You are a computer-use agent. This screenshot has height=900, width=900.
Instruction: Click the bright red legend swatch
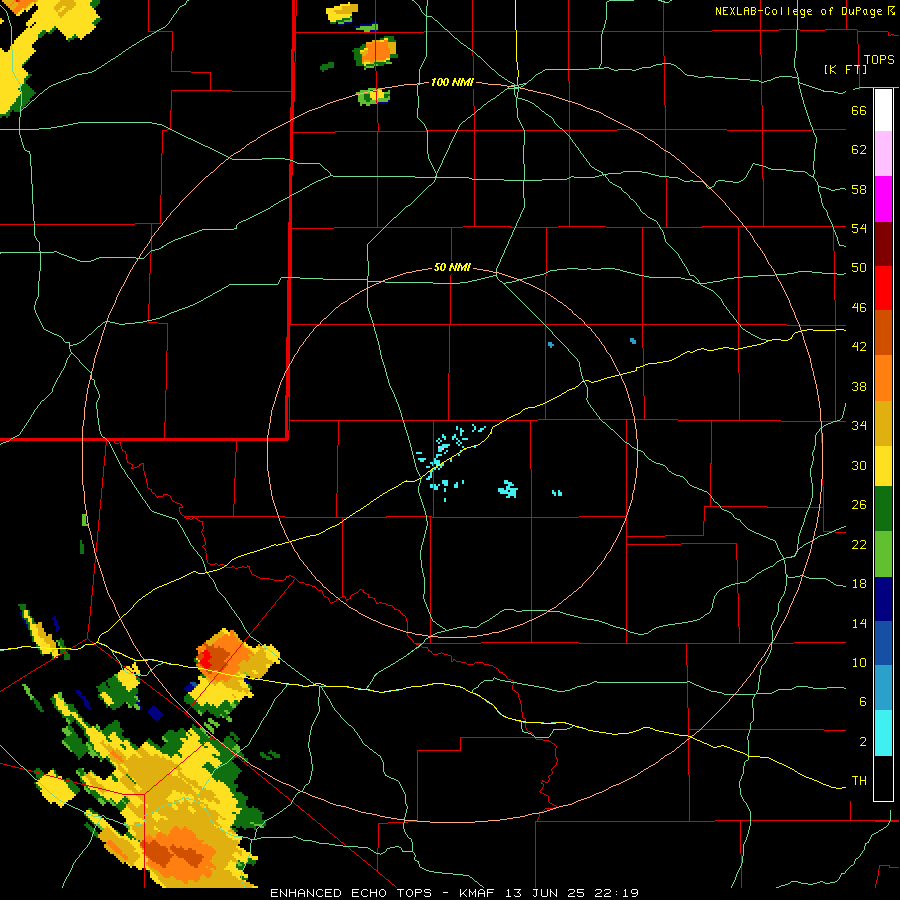click(x=883, y=288)
